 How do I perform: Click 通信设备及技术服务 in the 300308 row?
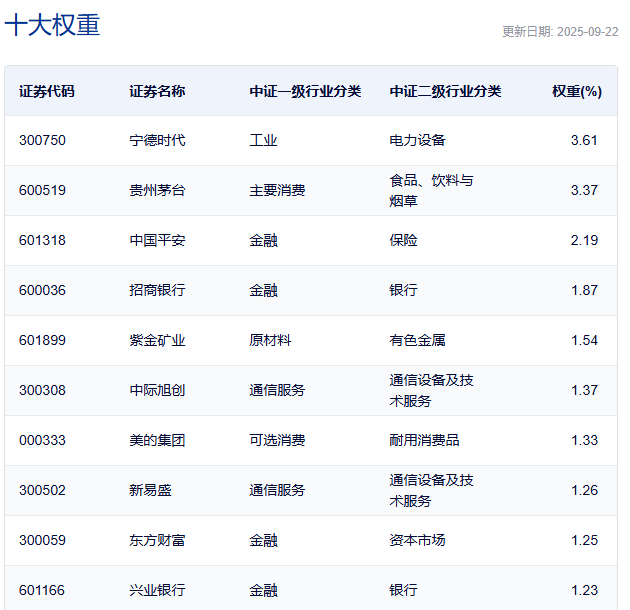(431, 391)
